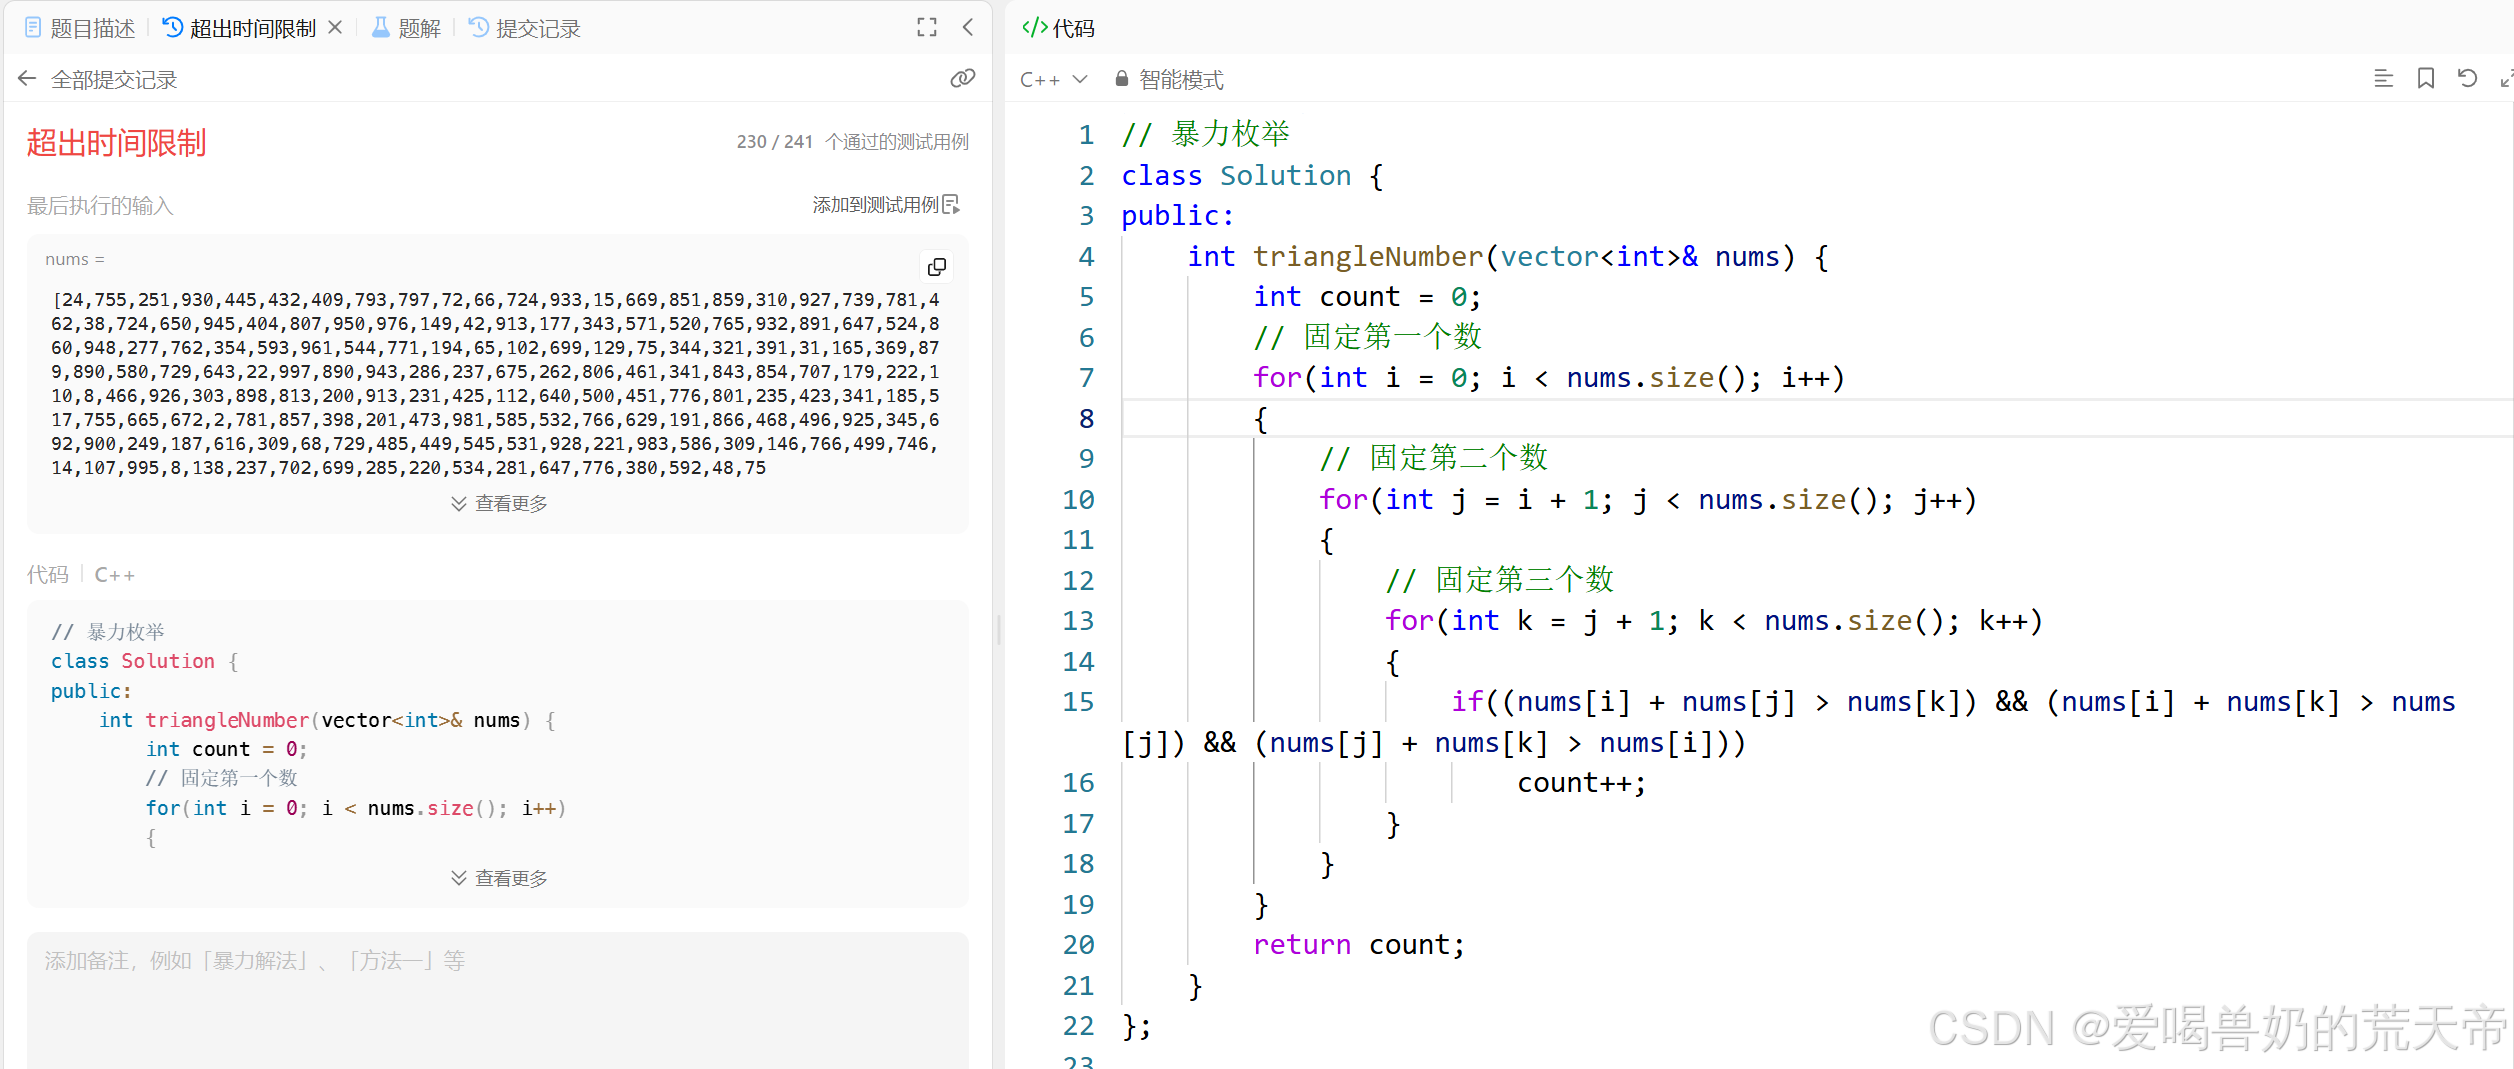This screenshot has height=1069, width=2514.
Task: Reset code with the undo arrow icon
Action: pyautogui.click(x=2467, y=78)
